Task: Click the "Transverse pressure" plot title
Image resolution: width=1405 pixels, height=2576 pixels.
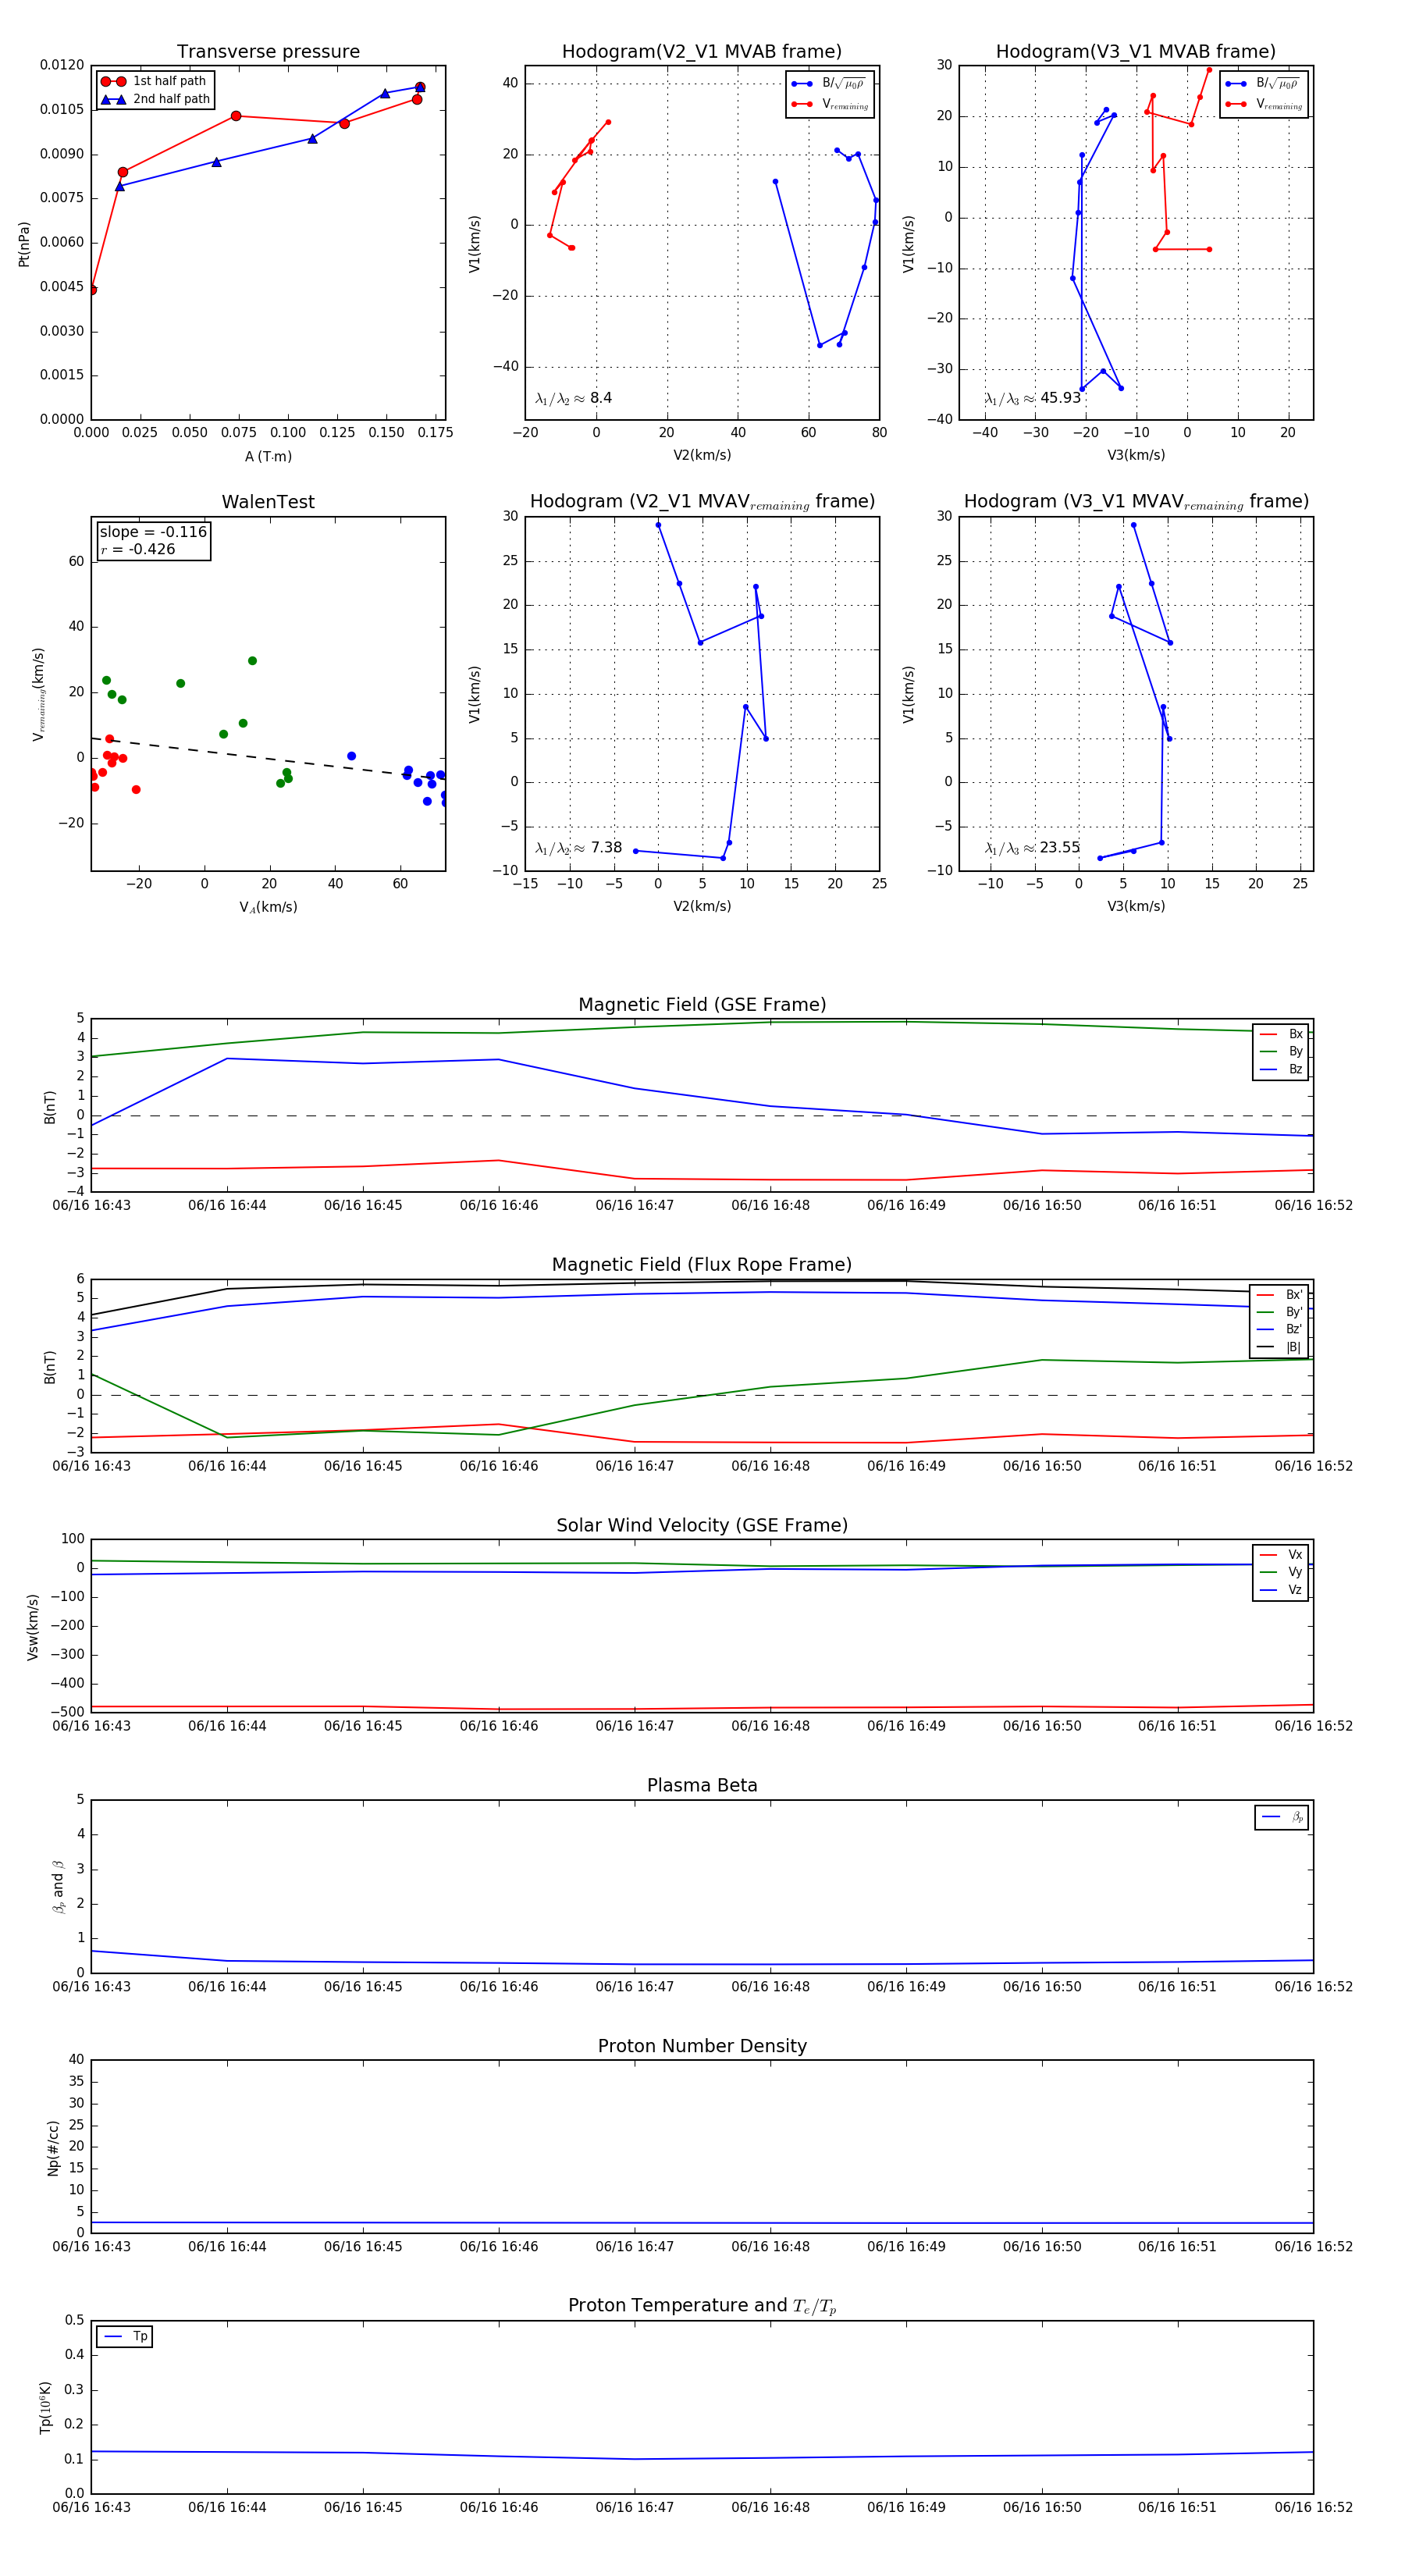Action: 268,52
